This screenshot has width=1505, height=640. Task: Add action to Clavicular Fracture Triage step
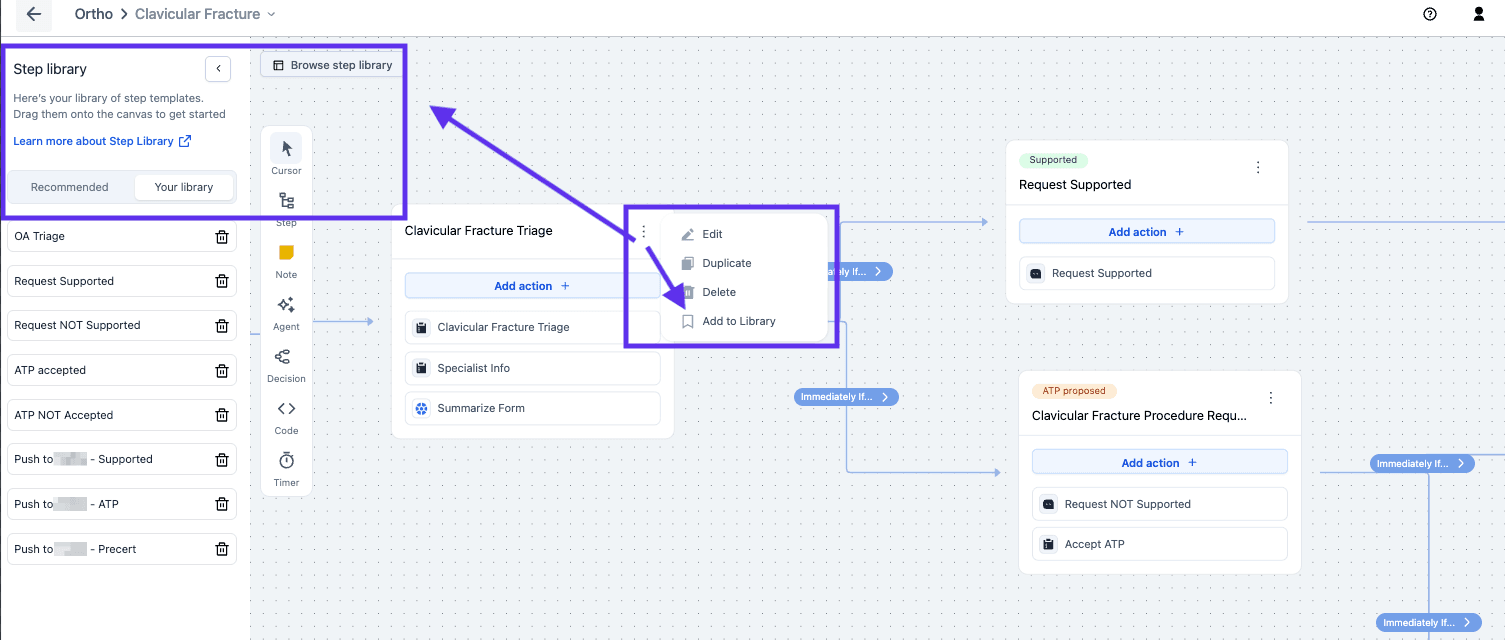tap(532, 286)
